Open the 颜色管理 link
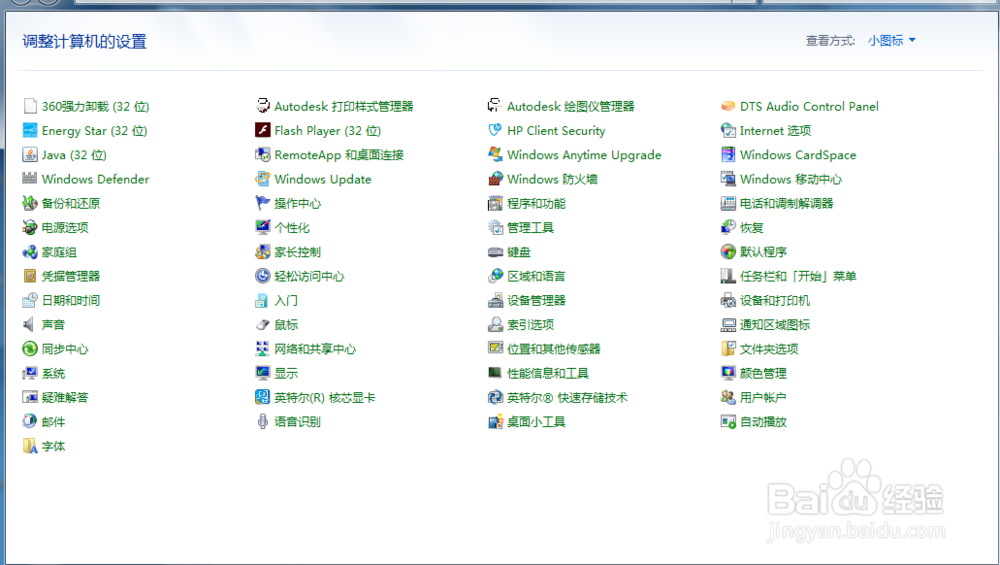The height and width of the screenshot is (565, 1000). pos(763,373)
